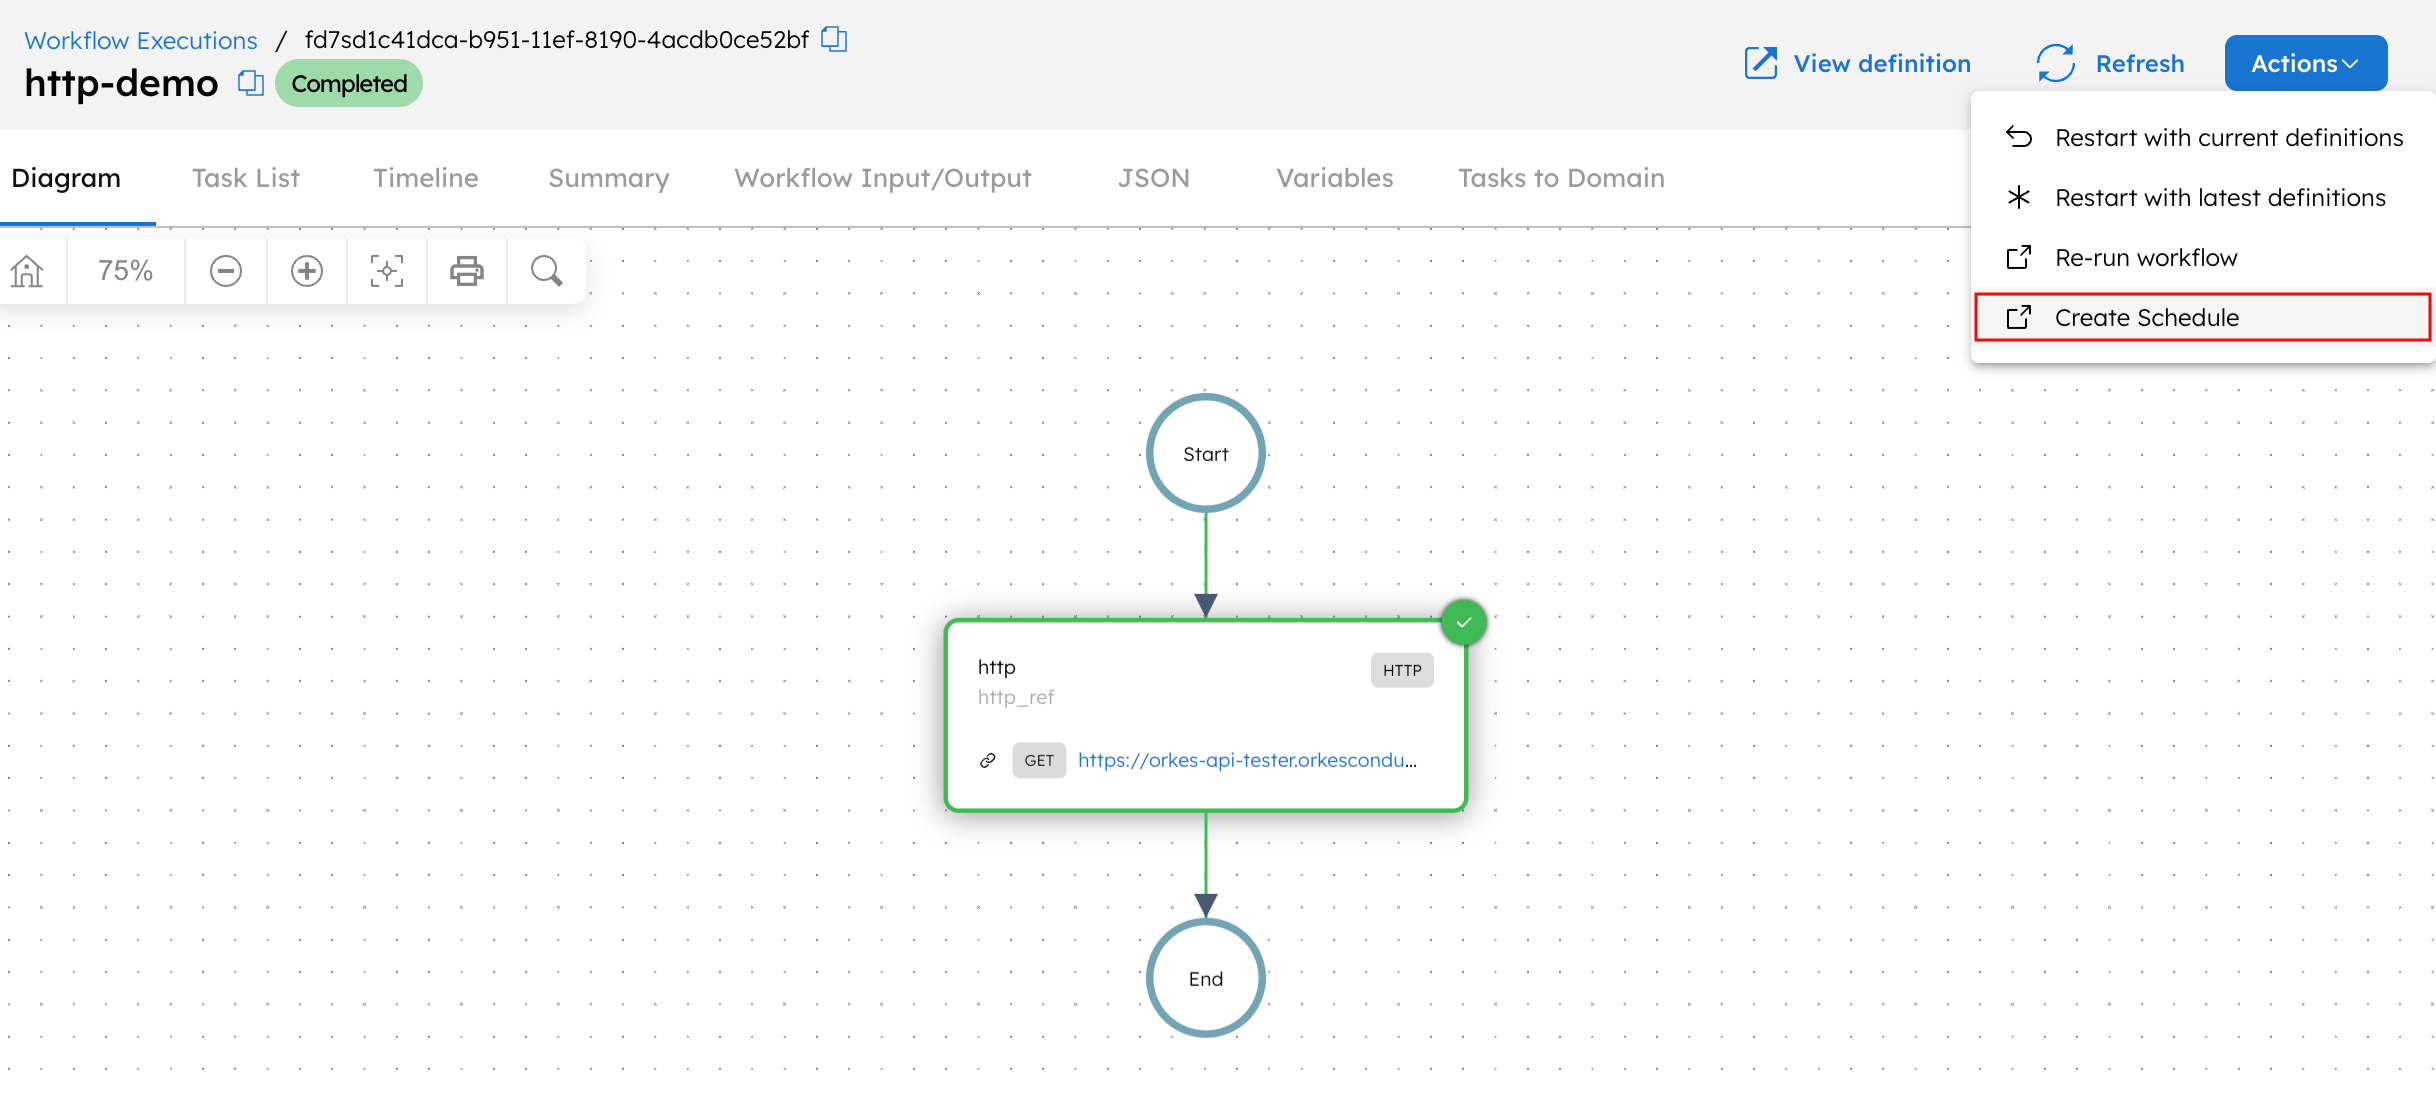Click the Create Schedule external icon

click(x=2019, y=317)
